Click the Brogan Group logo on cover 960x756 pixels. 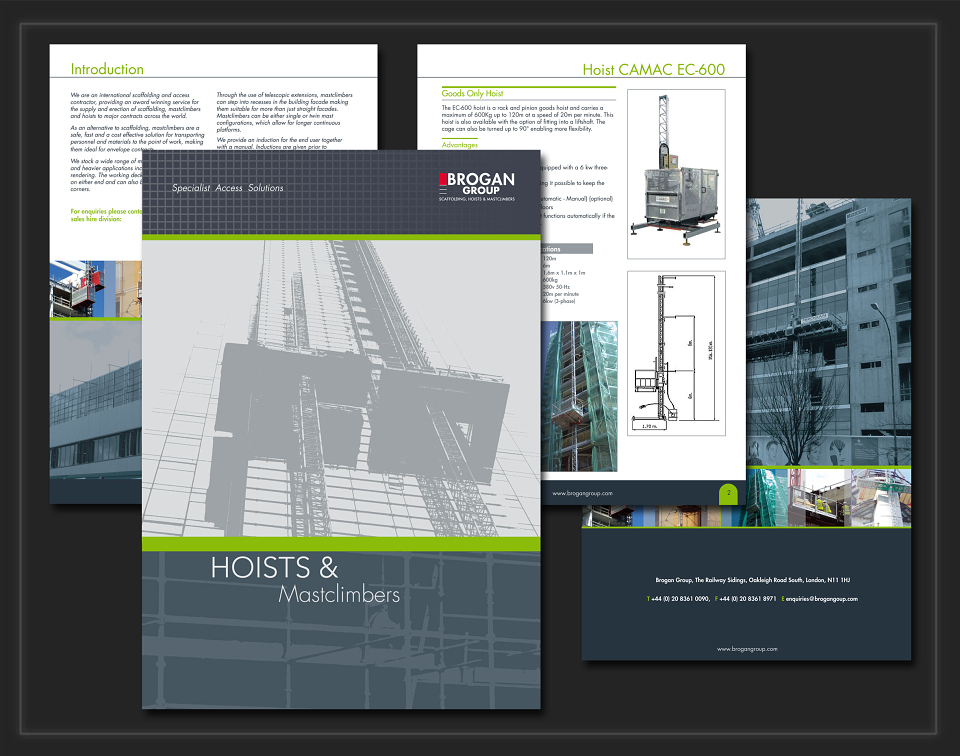(x=477, y=187)
